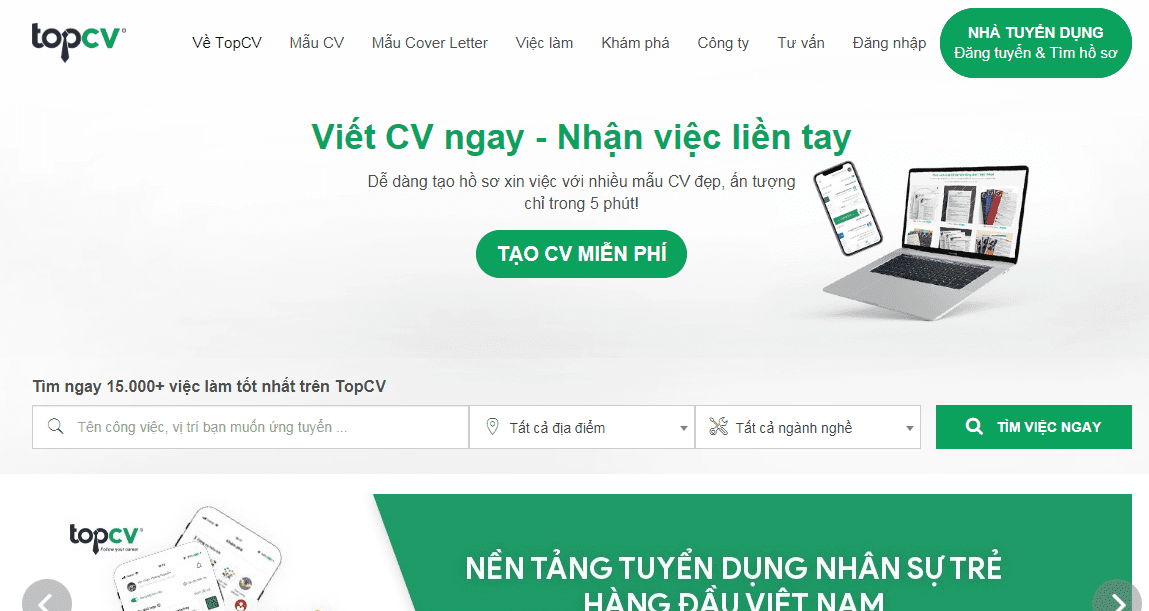Click the TopCV logo in header
1149x611 pixels.
(78, 41)
